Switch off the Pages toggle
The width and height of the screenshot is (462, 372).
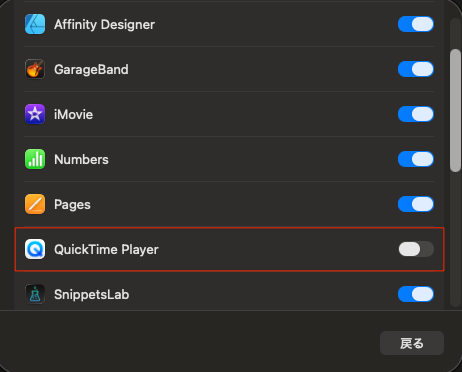point(416,204)
